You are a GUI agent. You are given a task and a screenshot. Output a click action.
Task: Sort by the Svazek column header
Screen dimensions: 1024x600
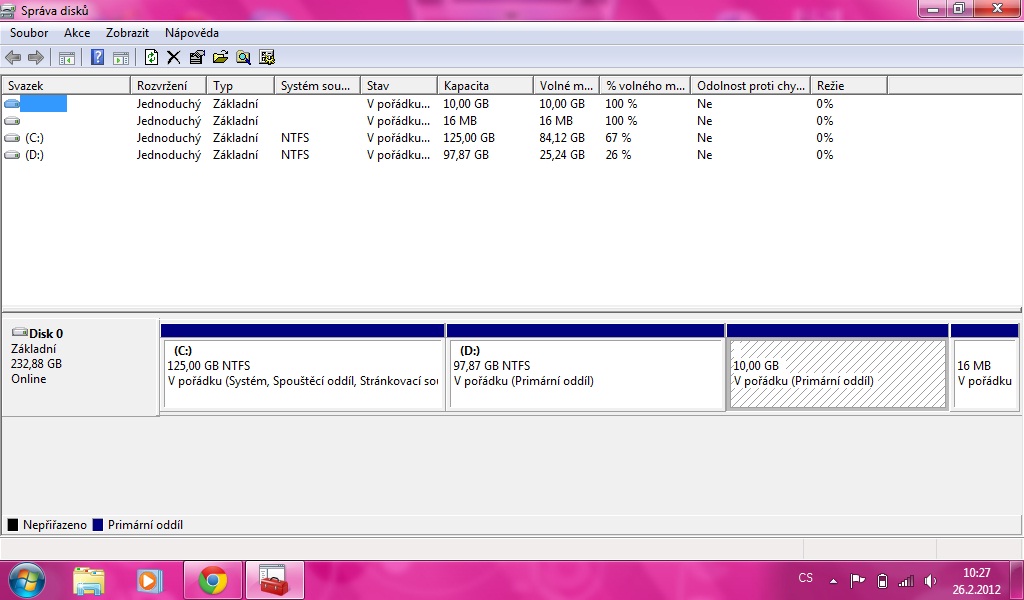(66, 86)
